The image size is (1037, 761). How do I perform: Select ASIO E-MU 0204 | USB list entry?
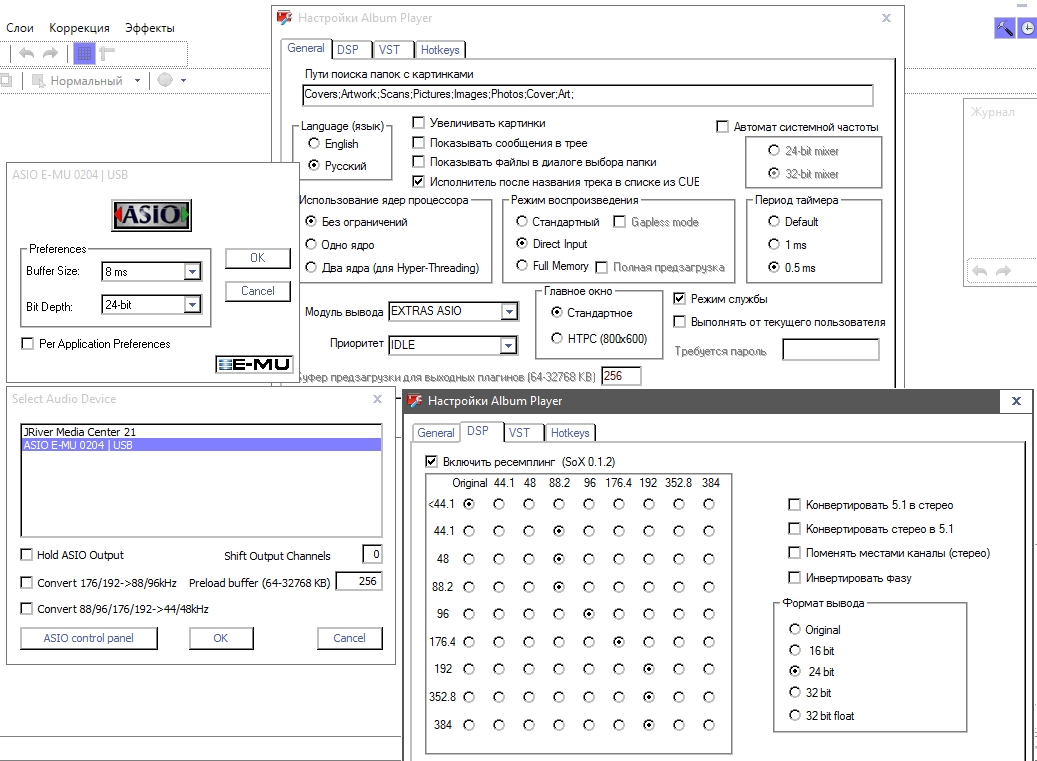click(201, 445)
